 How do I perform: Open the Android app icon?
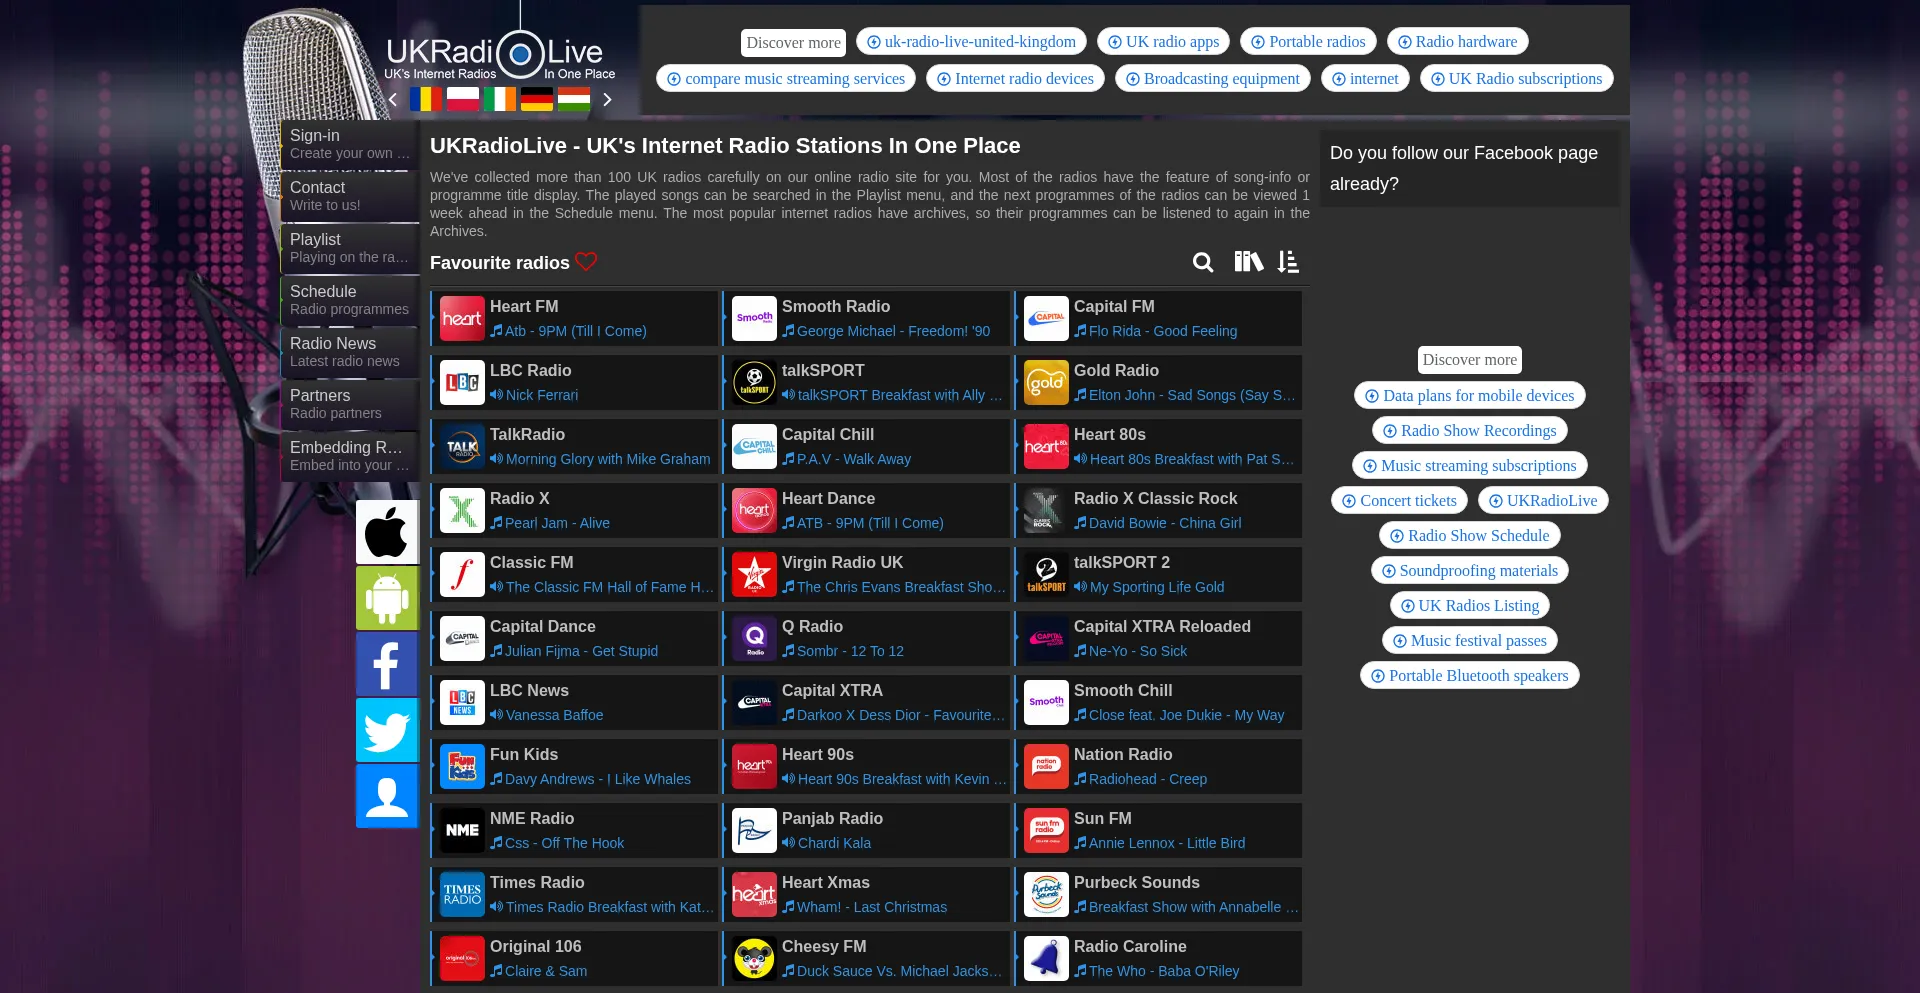click(x=387, y=598)
